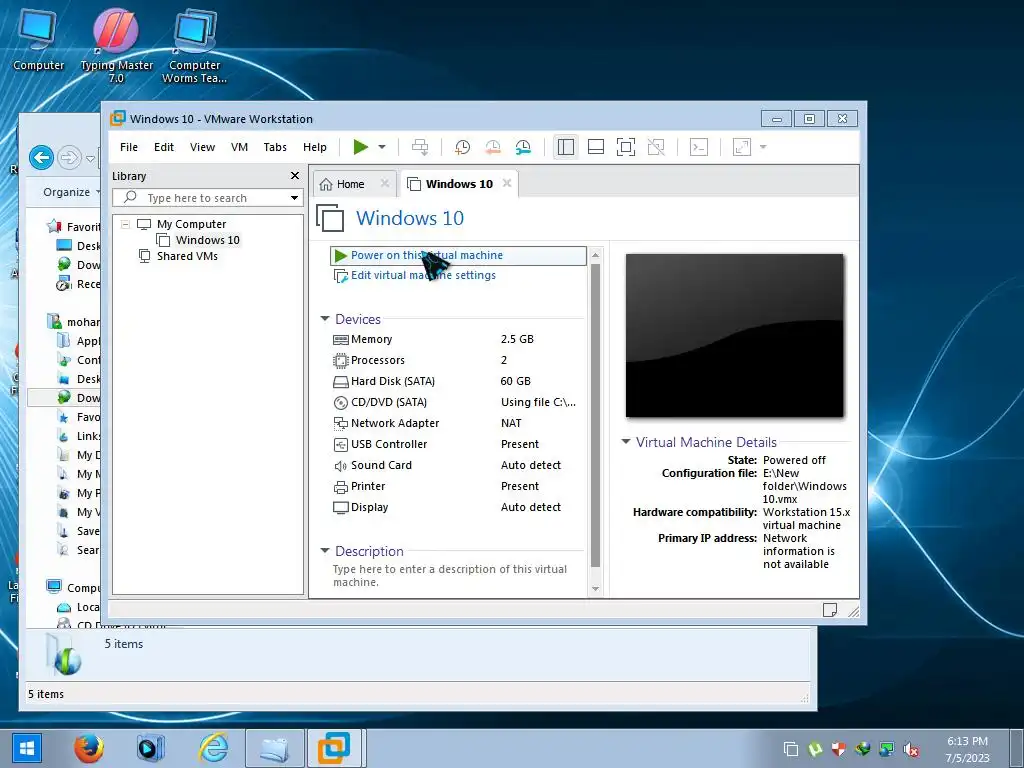Click the Back button in Explorer window
1024x768 pixels.
(x=41, y=157)
